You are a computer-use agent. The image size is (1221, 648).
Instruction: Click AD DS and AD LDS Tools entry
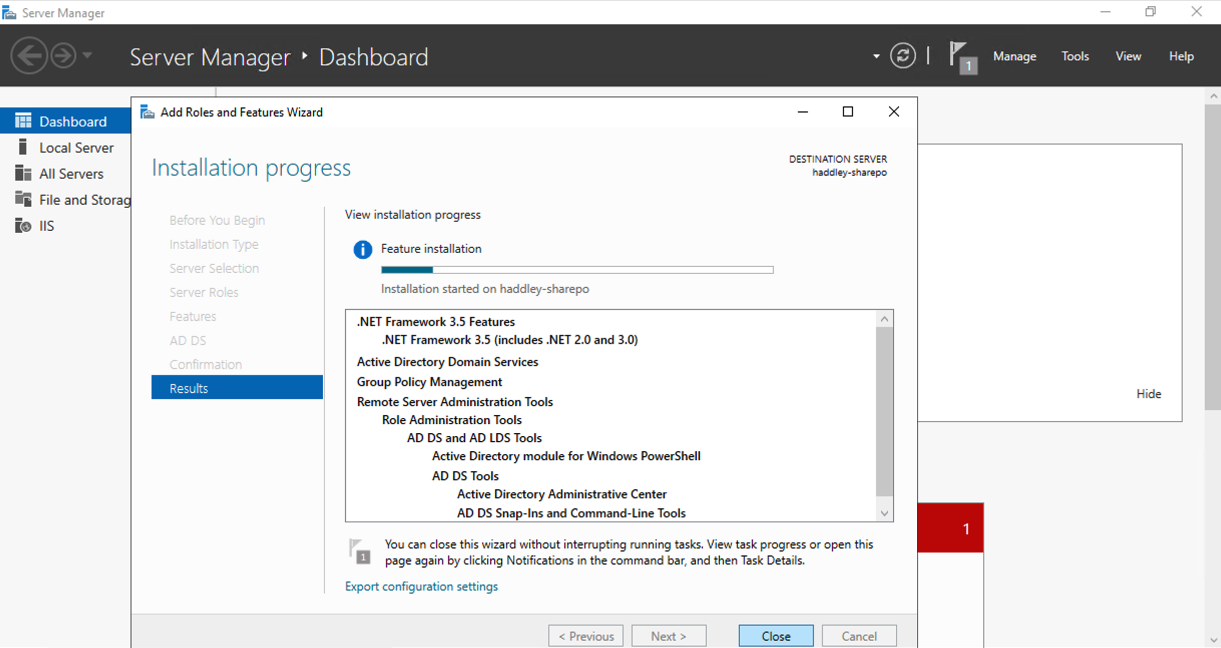click(475, 438)
